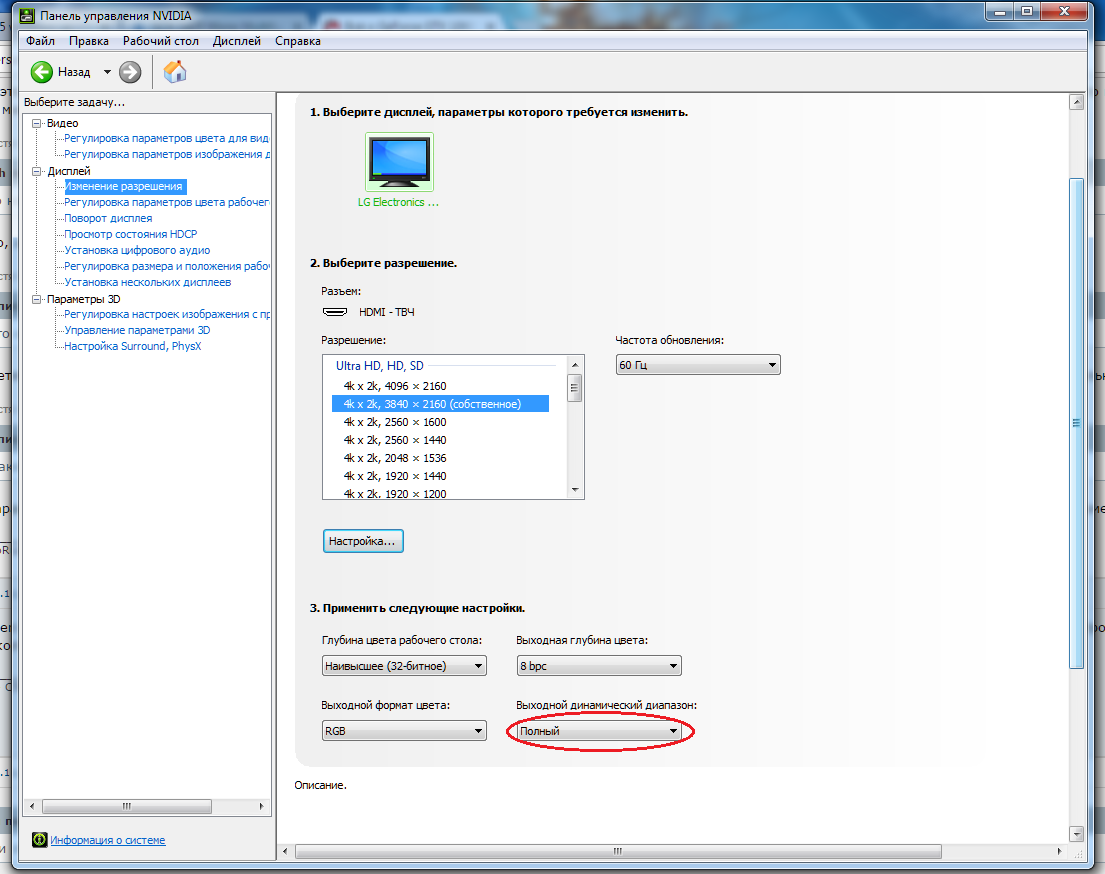Click main panel scroll up arrow
1105x874 pixels.
(1076, 102)
